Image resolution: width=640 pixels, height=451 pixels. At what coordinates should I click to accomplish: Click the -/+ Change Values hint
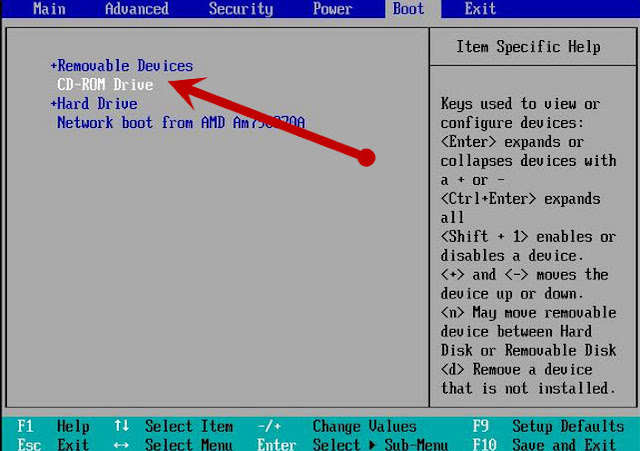[337, 427]
